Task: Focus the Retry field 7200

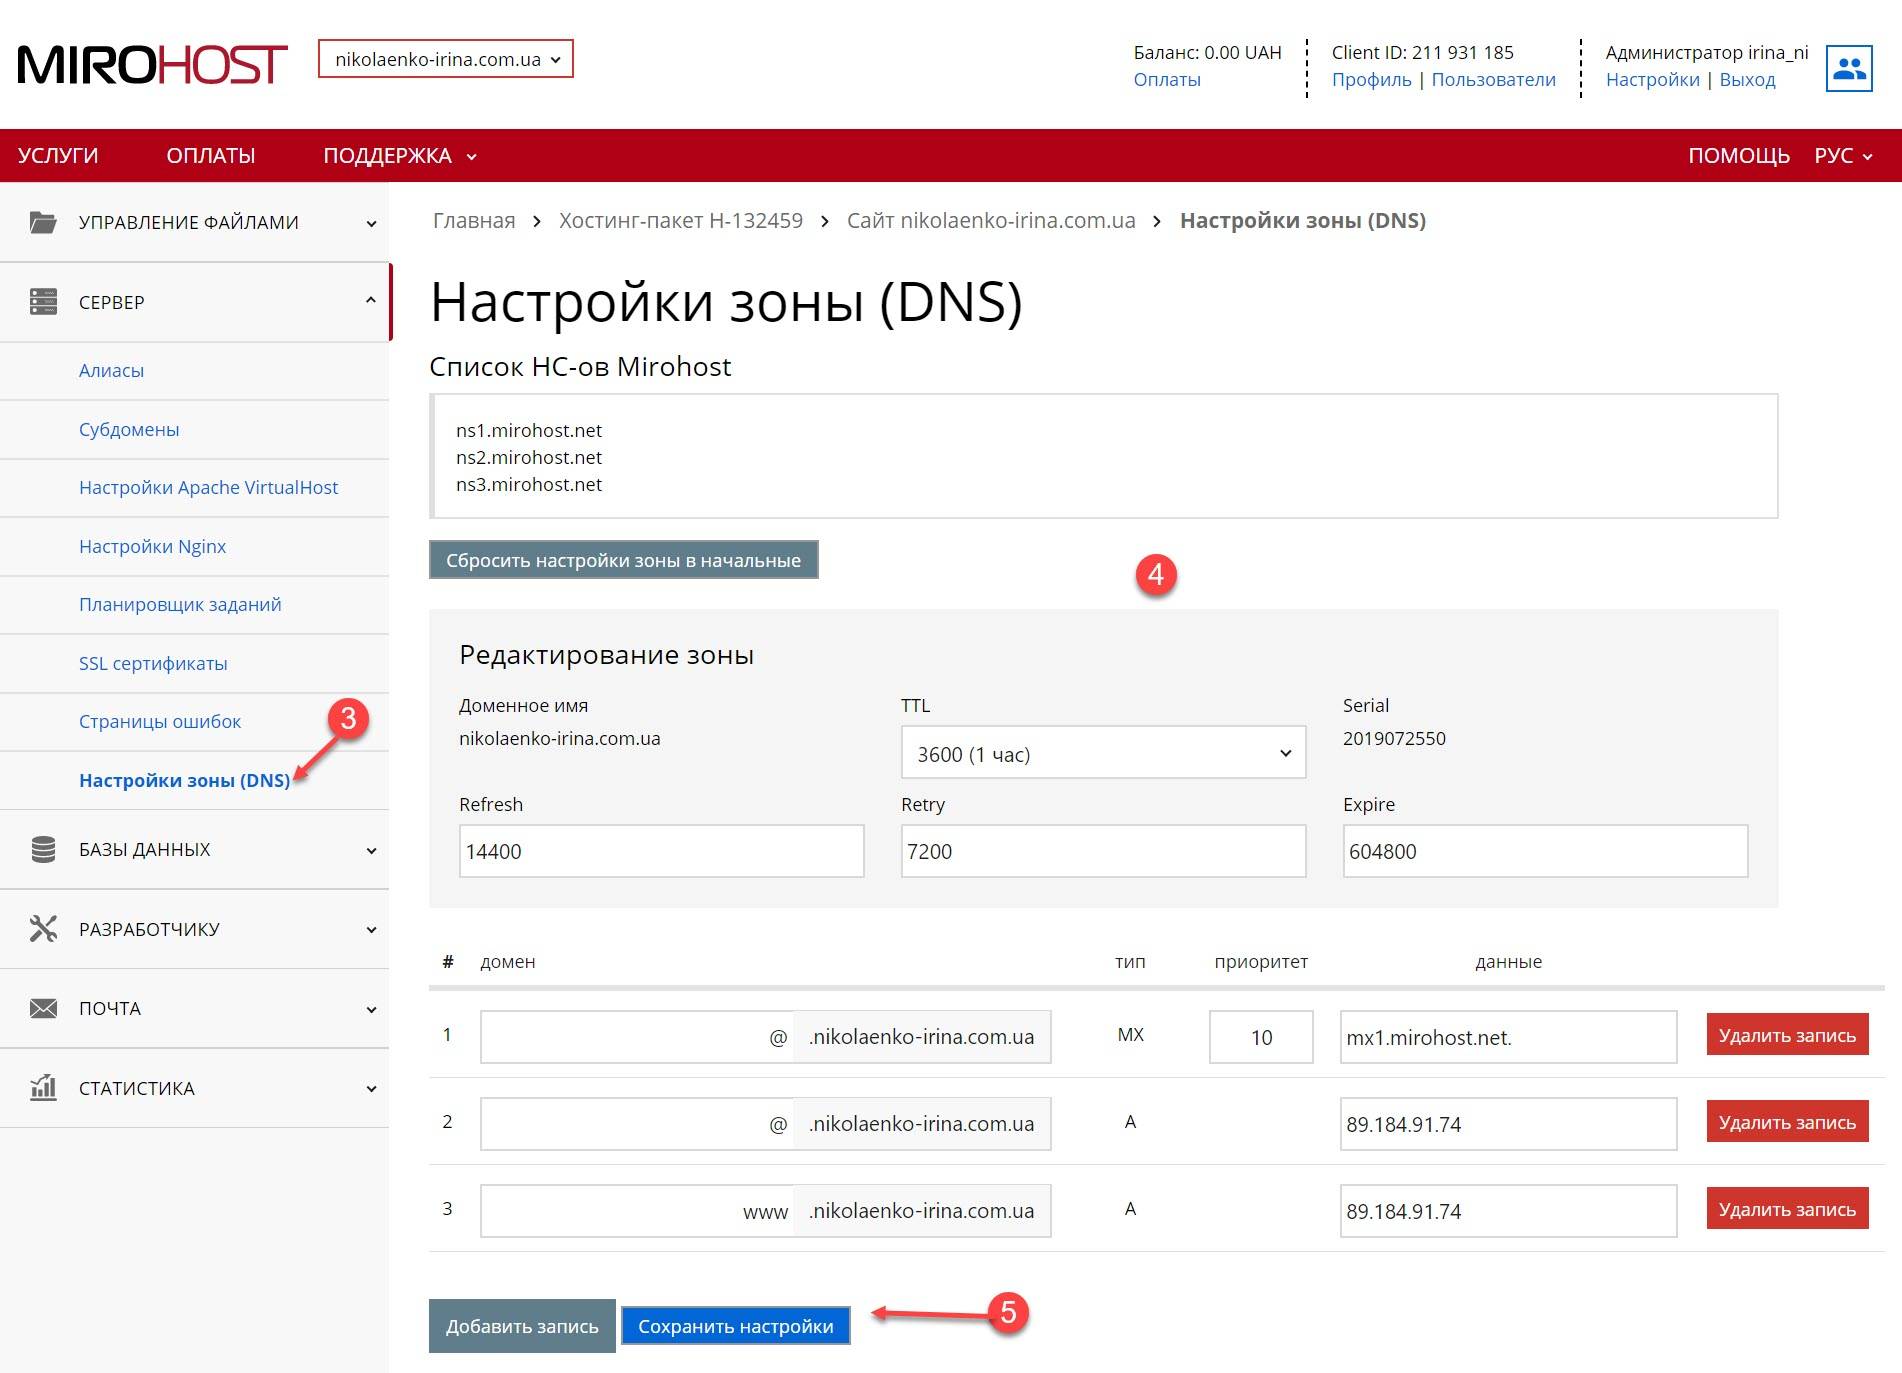Action: 1103,851
